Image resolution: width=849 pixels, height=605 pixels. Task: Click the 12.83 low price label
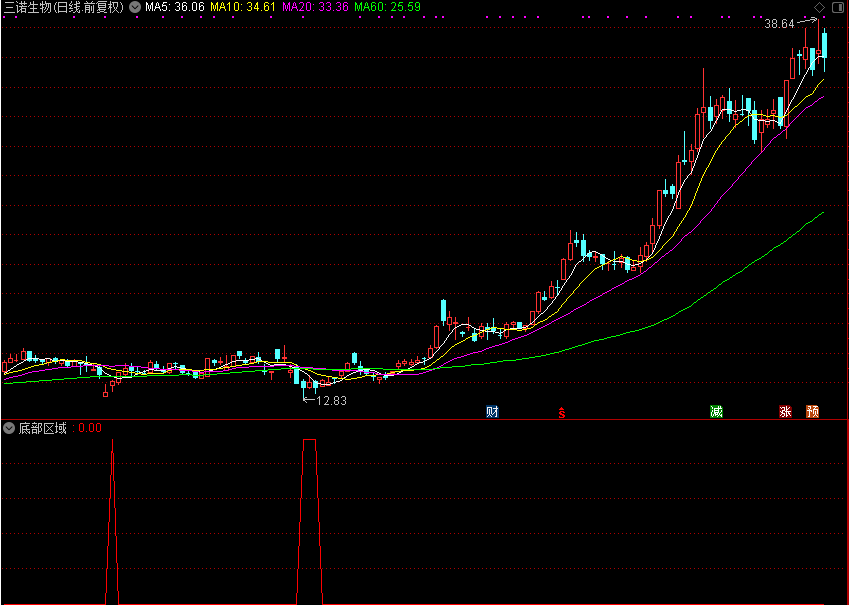coord(331,401)
